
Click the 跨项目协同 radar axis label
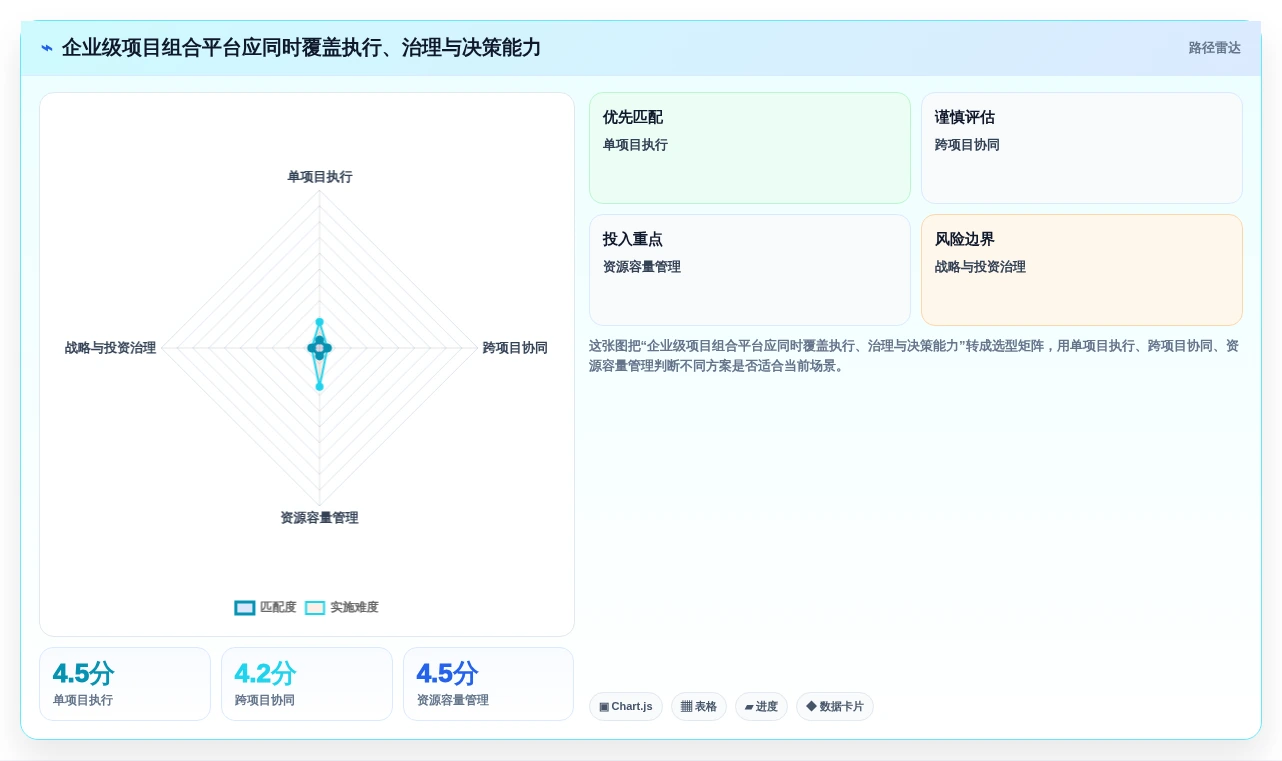(x=515, y=348)
